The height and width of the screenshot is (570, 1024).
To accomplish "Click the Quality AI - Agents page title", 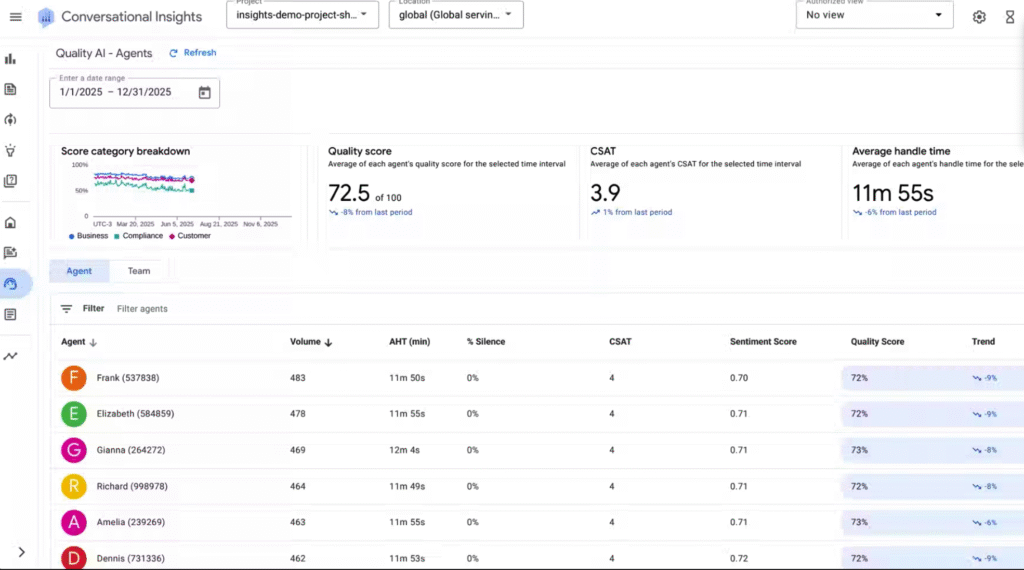I will coord(104,54).
